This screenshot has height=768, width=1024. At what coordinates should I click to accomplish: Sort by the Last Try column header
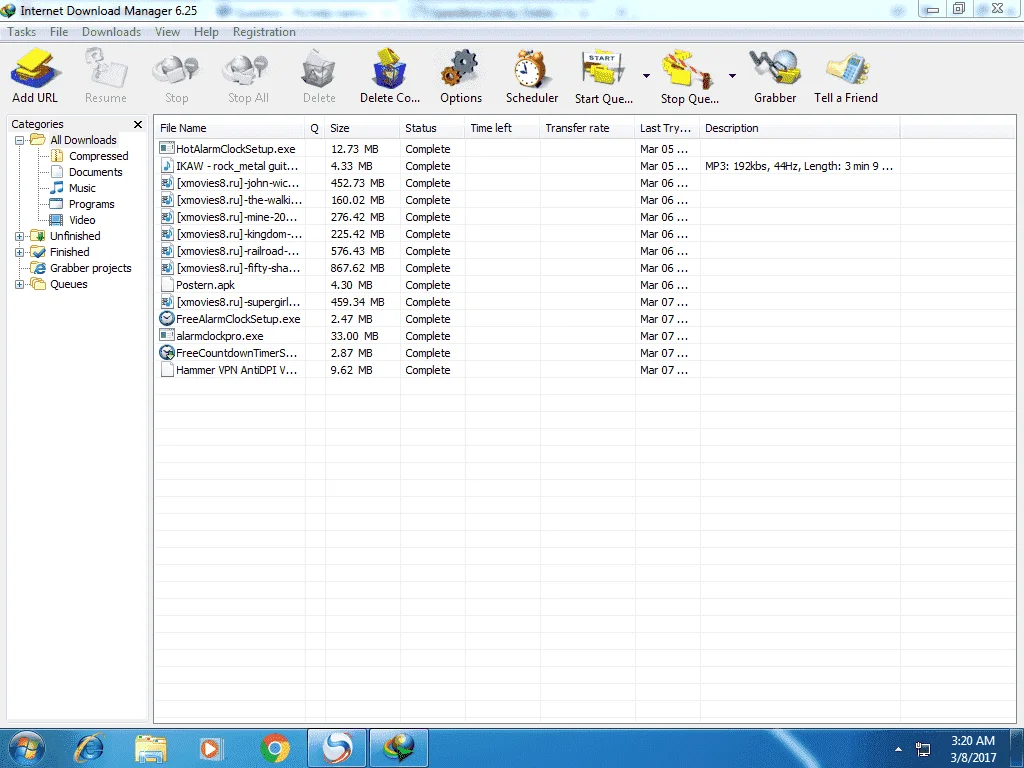pyautogui.click(x=667, y=128)
